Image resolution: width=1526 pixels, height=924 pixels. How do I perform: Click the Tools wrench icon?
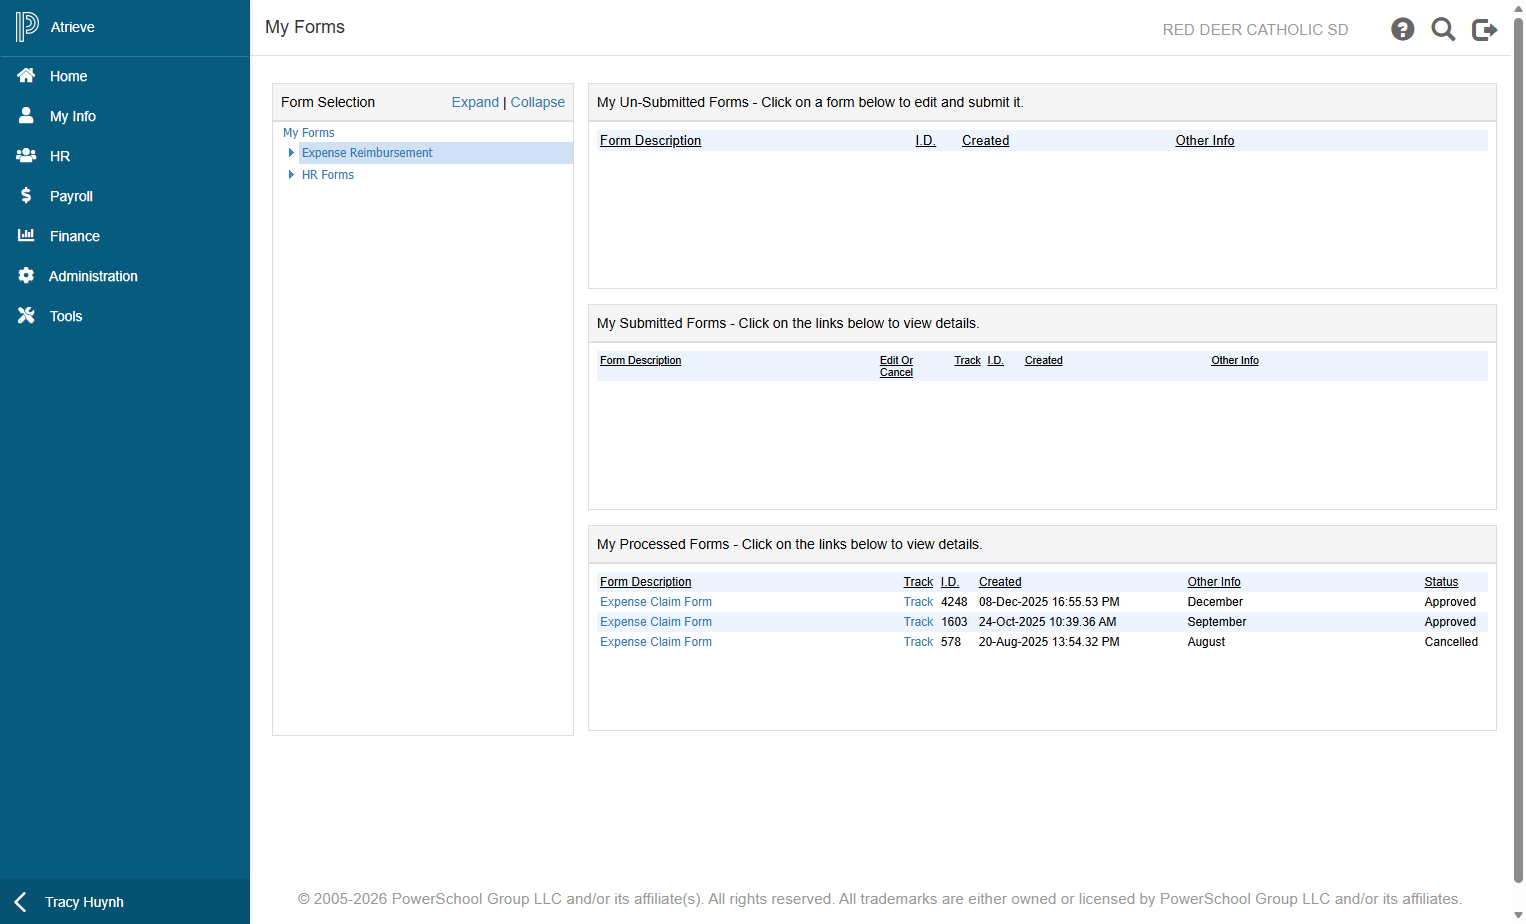click(26, 316)
